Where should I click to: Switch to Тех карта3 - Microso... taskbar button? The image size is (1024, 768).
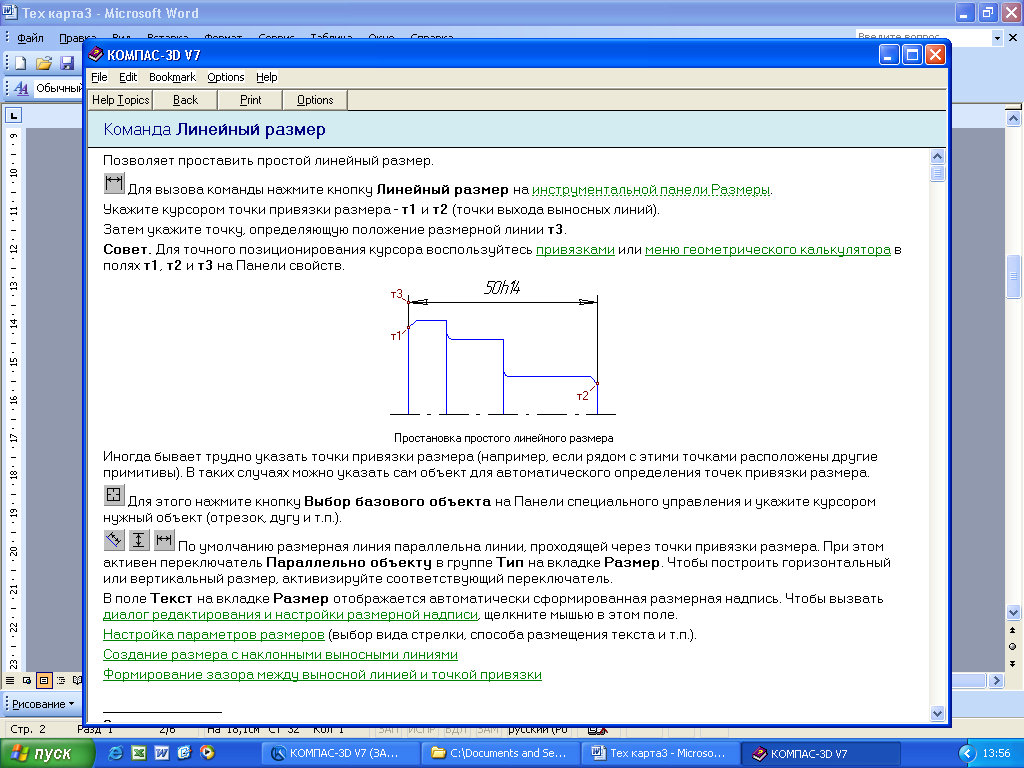[660, 753]
